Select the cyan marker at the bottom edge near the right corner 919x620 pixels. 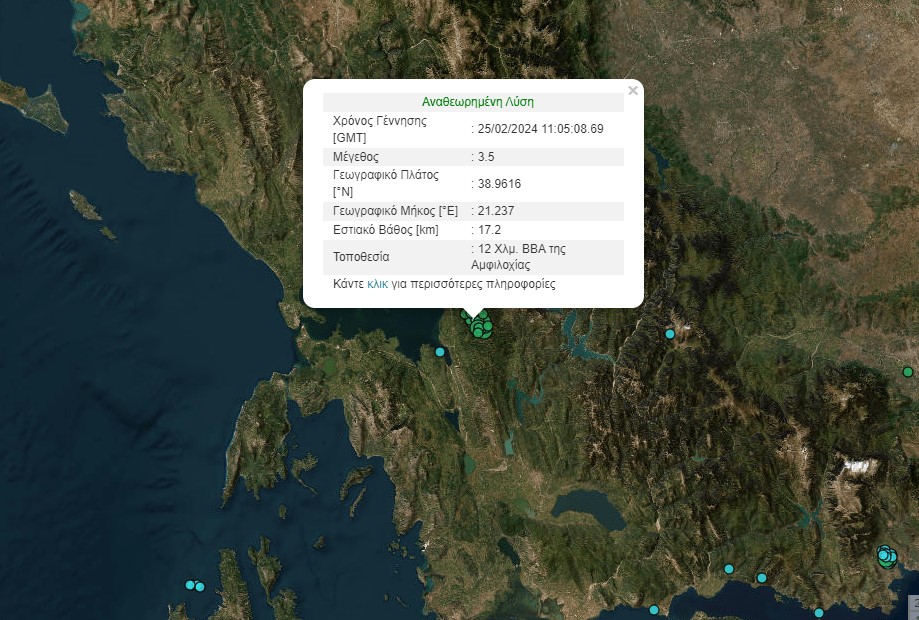[x=818, y=613]
